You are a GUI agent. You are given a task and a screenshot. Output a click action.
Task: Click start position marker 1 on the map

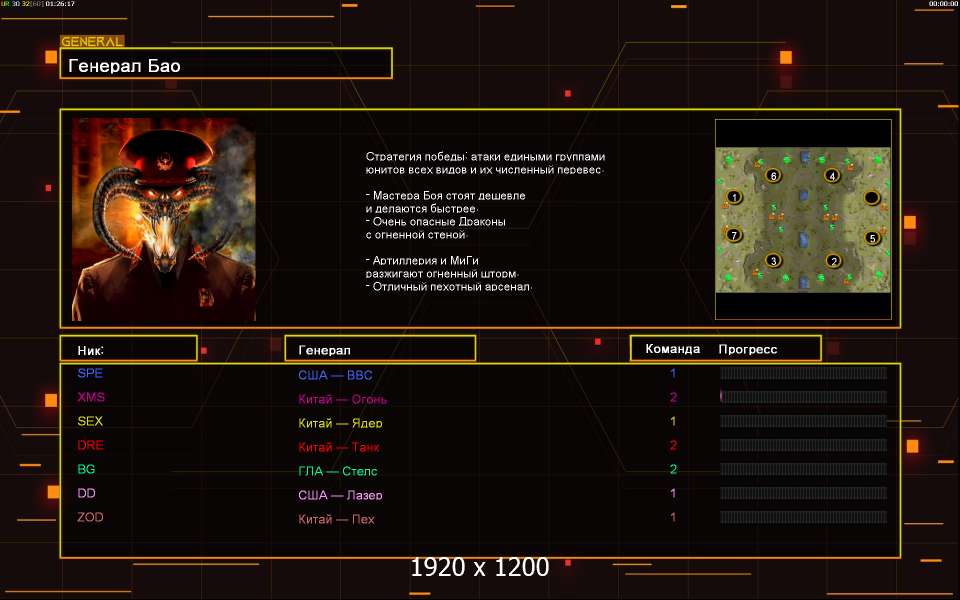(733, 197)
